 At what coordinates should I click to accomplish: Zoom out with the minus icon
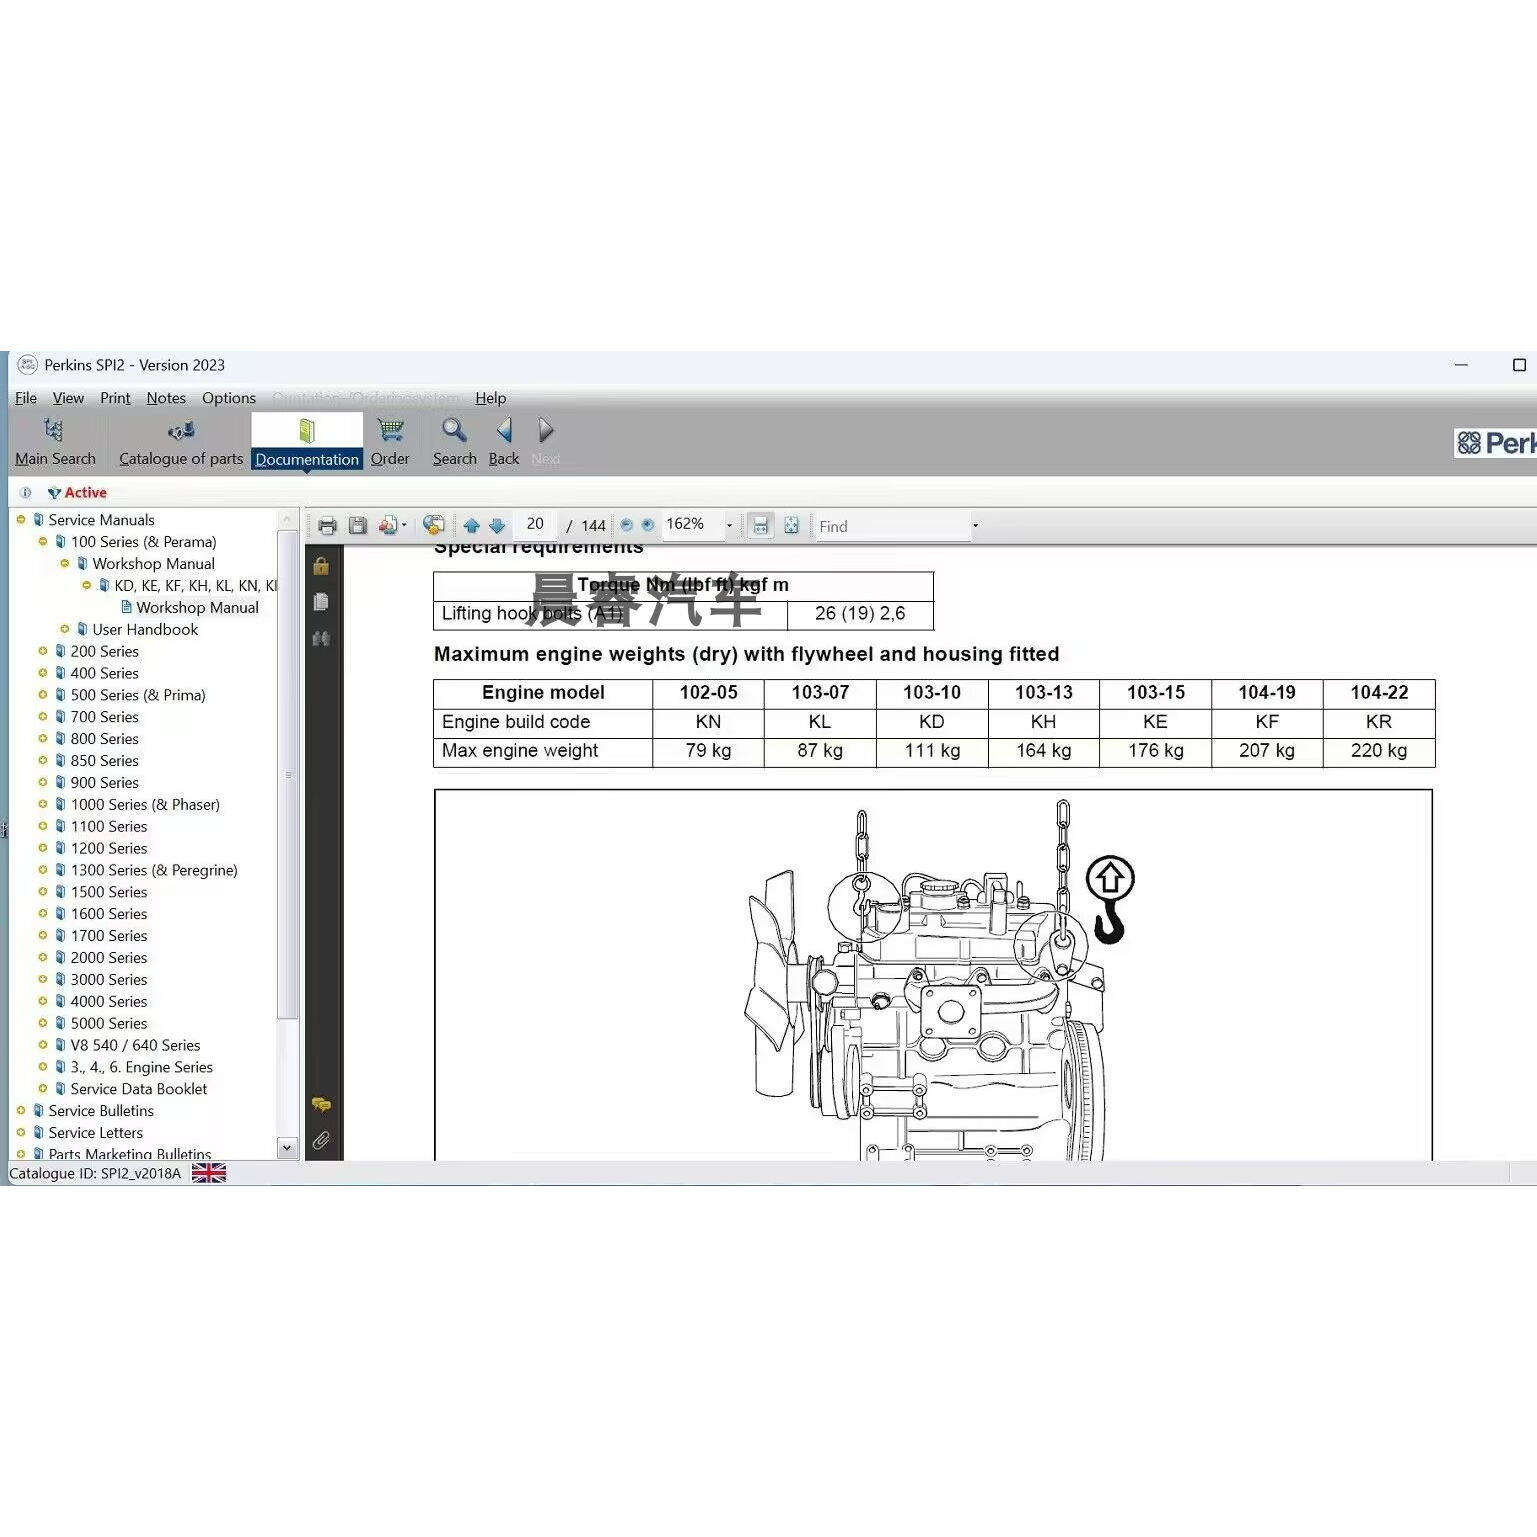(x=627, y=525)
